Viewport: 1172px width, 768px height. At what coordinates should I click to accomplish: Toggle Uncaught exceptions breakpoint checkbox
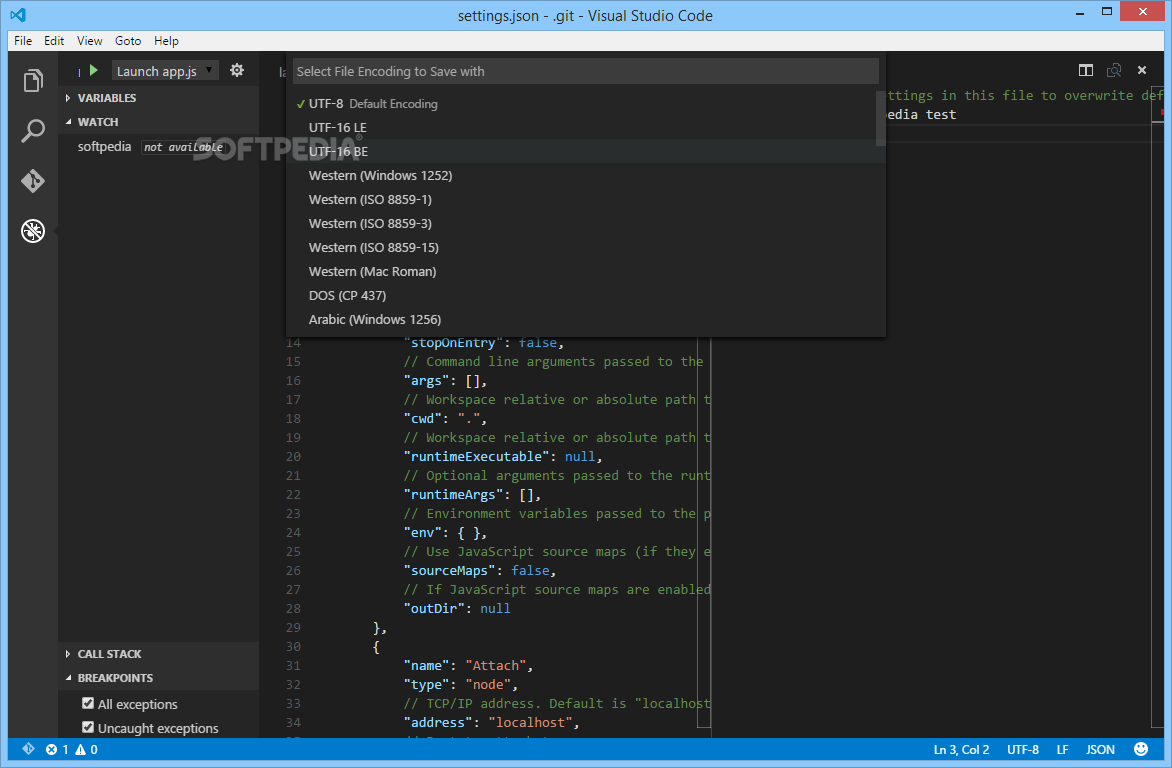pyautogui.click(x=88, y=728)
